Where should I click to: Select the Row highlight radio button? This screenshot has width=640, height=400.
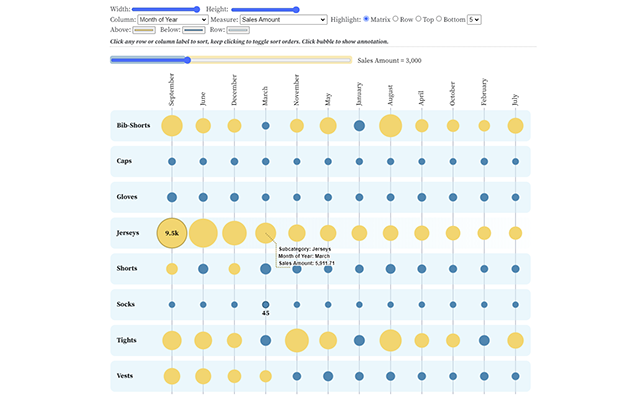(395, 19)
